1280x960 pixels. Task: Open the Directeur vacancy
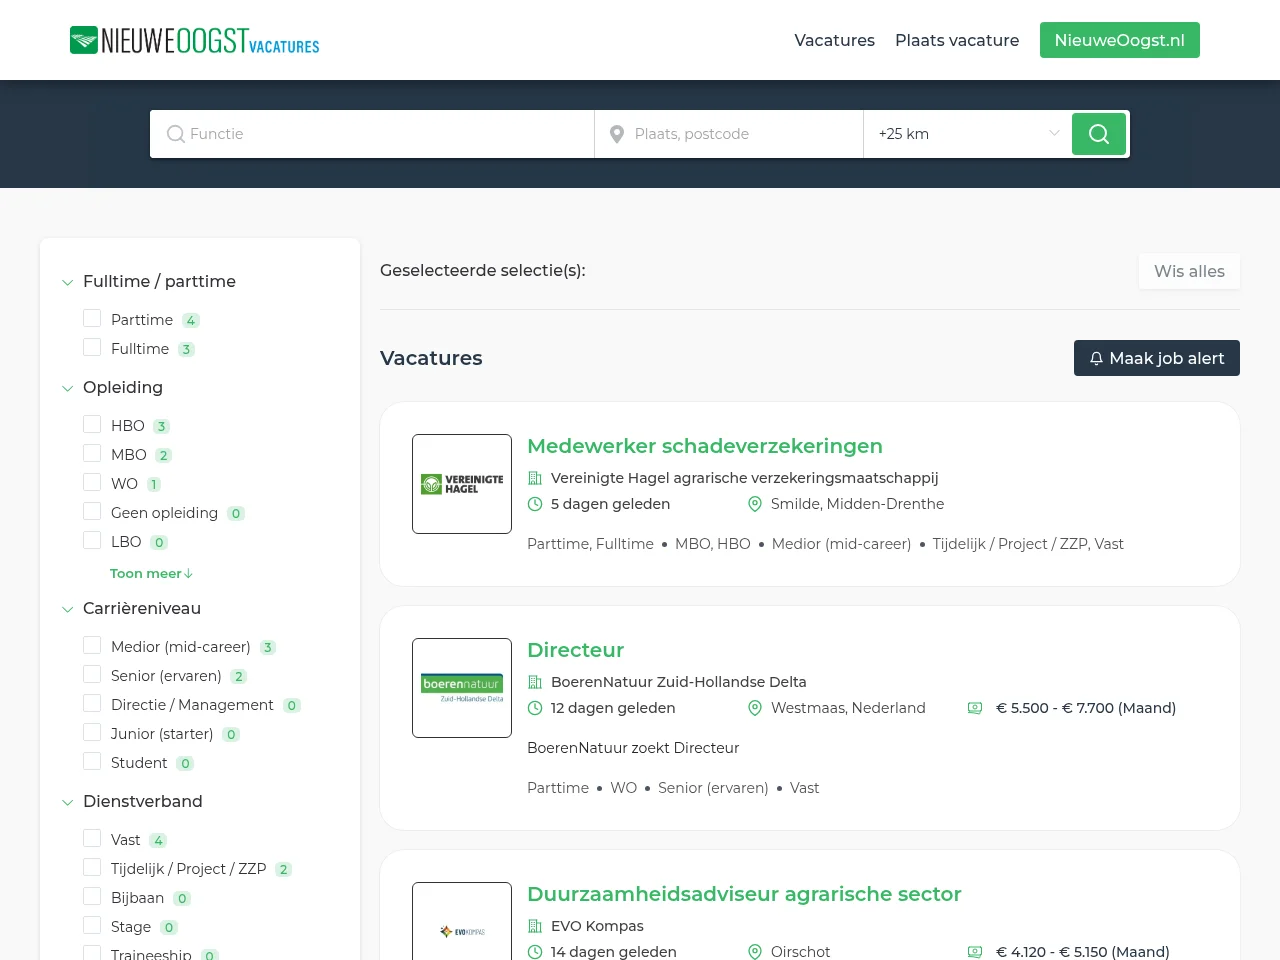(x=575, y=650)
